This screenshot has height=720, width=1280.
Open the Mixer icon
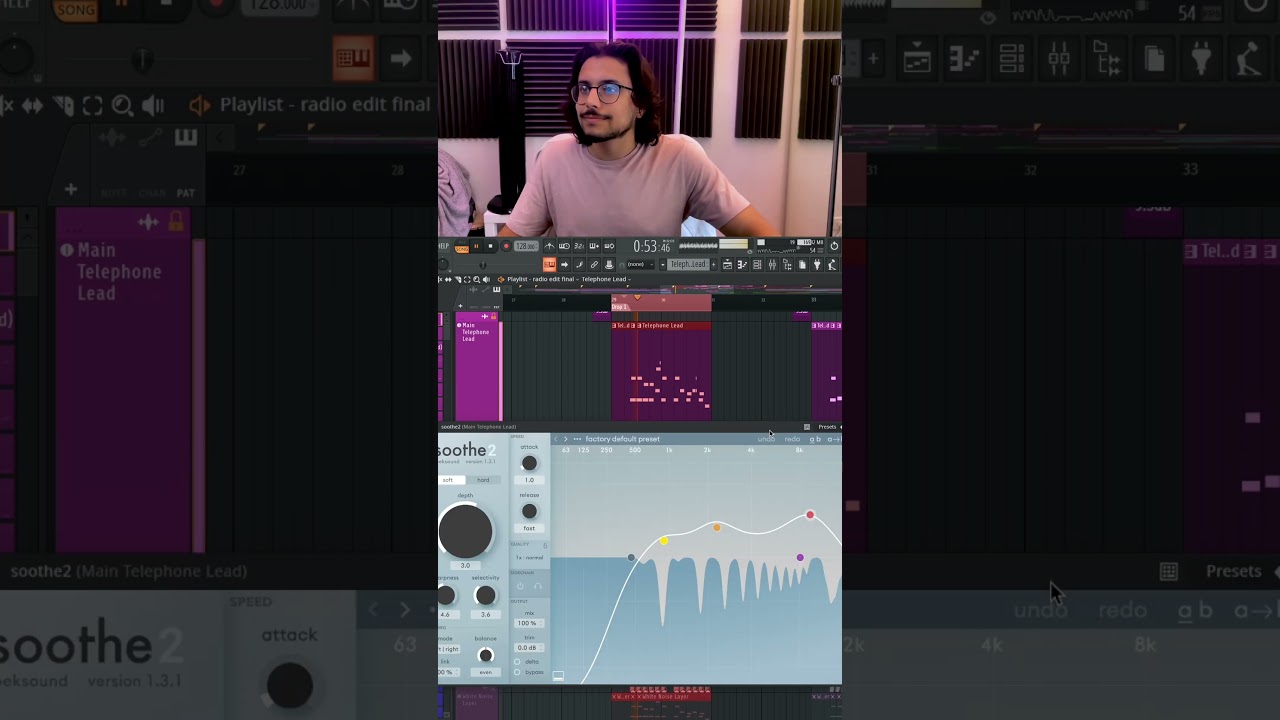coord(772,265)
